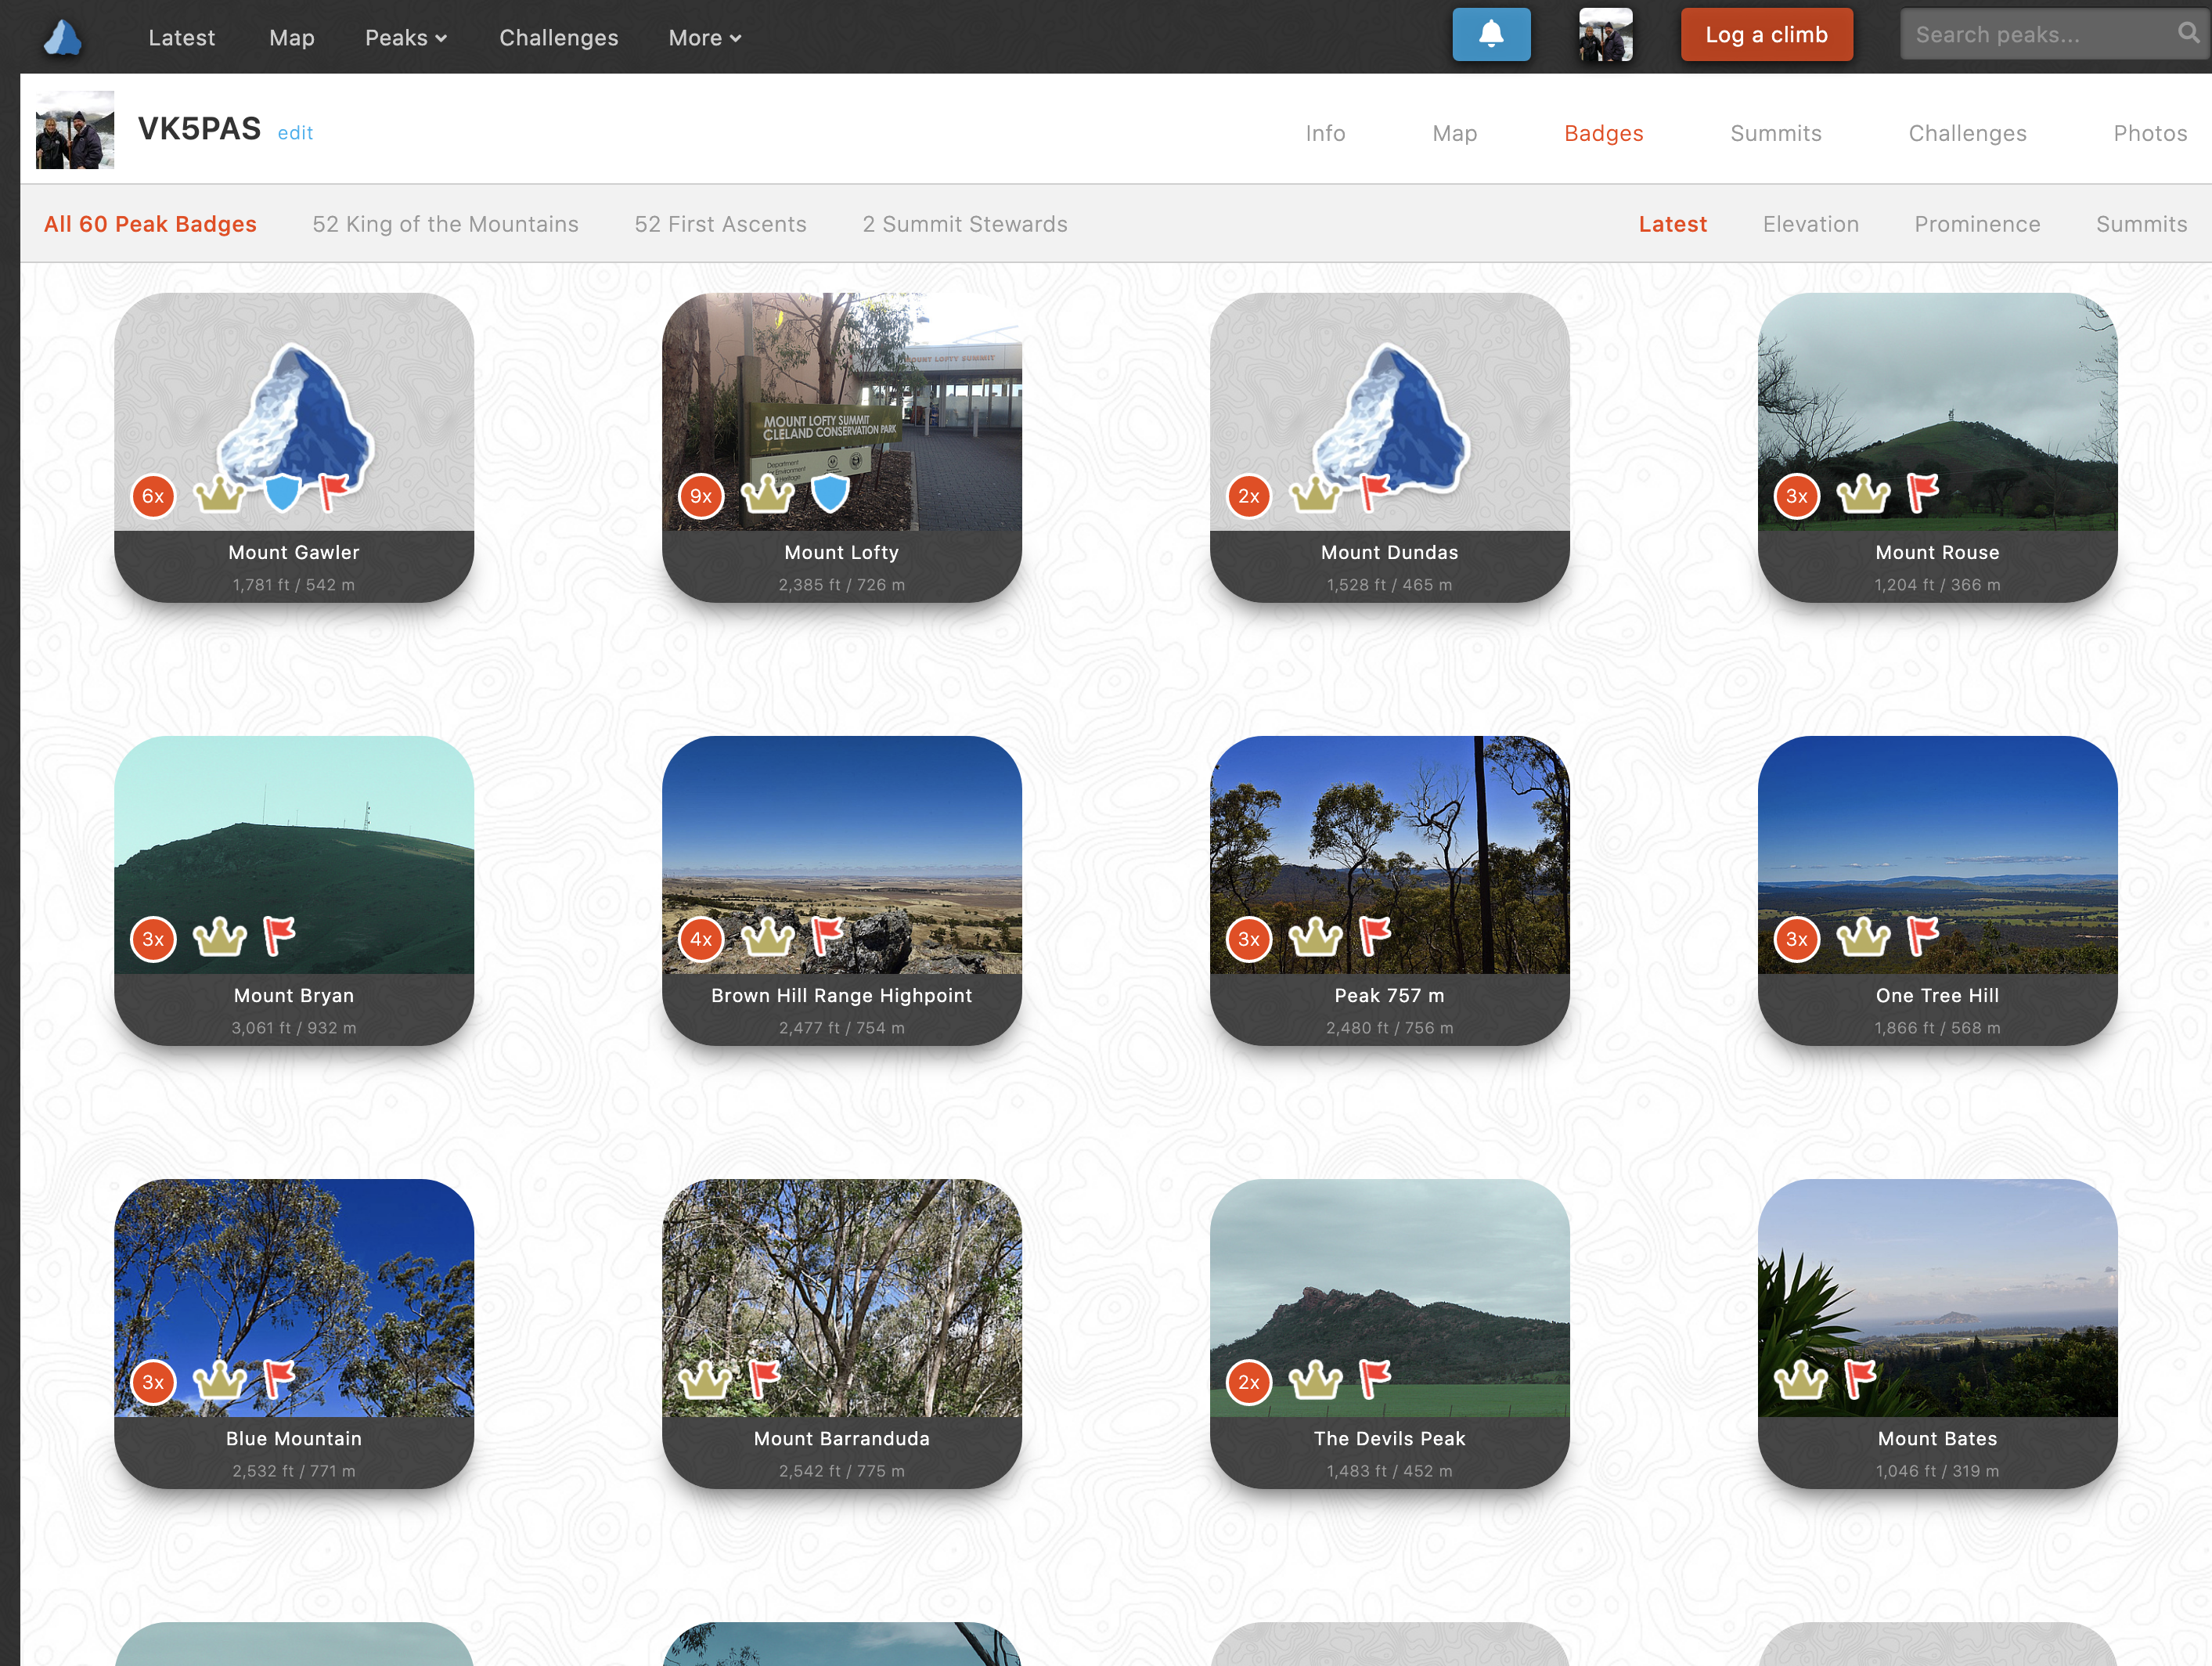Expand the More dropdown menu
This screenshot has height=1666, width=2212.
pos(704,38)
